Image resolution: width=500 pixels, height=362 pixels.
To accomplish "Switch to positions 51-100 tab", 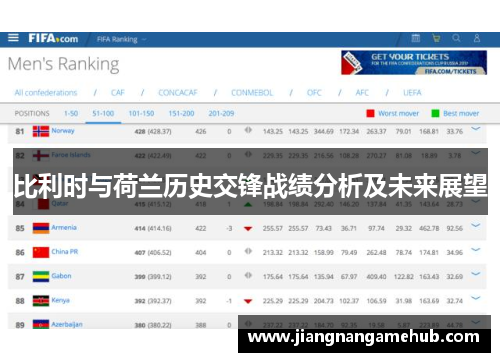I will [x=103, y=114].
